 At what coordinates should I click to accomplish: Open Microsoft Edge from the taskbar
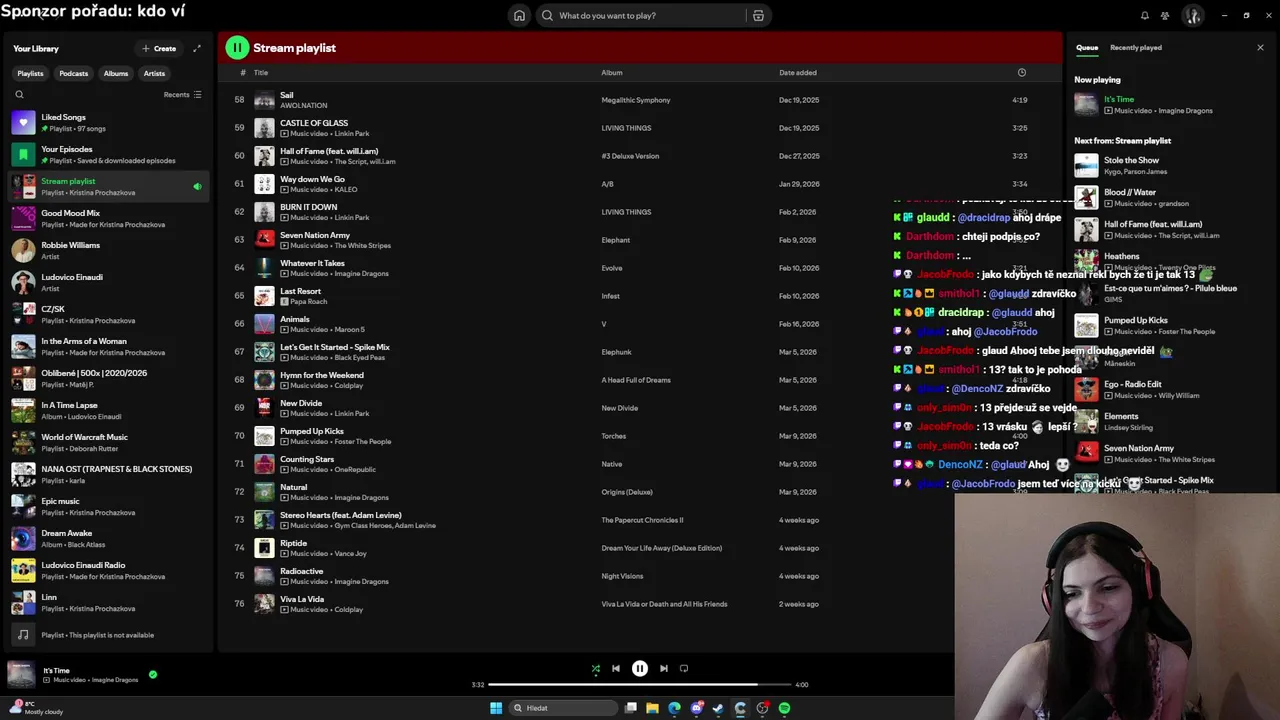(674, 708)
